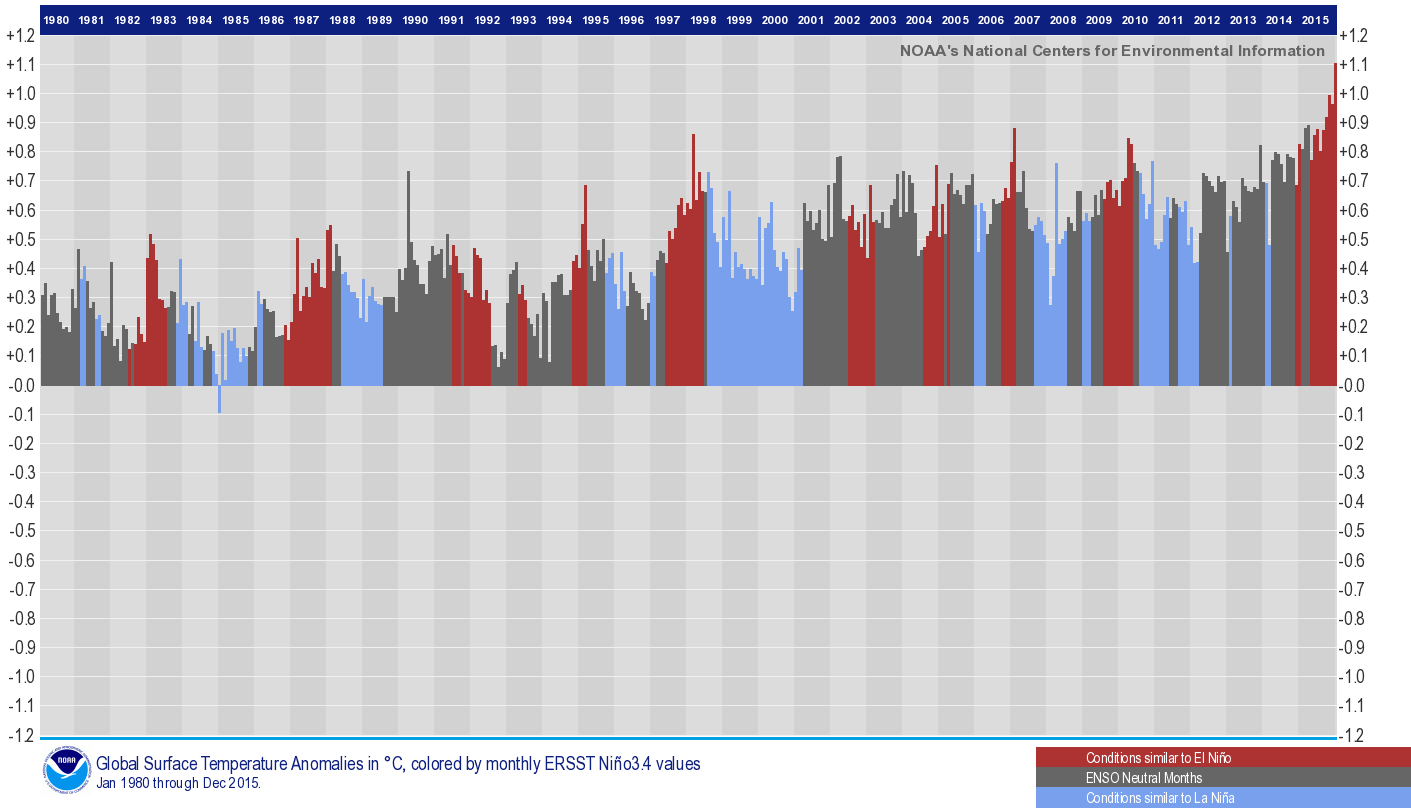This screenshot has height=810, width=1411.
Task: Click the tall red 1998 El Niño peak bar
Action: (693, 260)
